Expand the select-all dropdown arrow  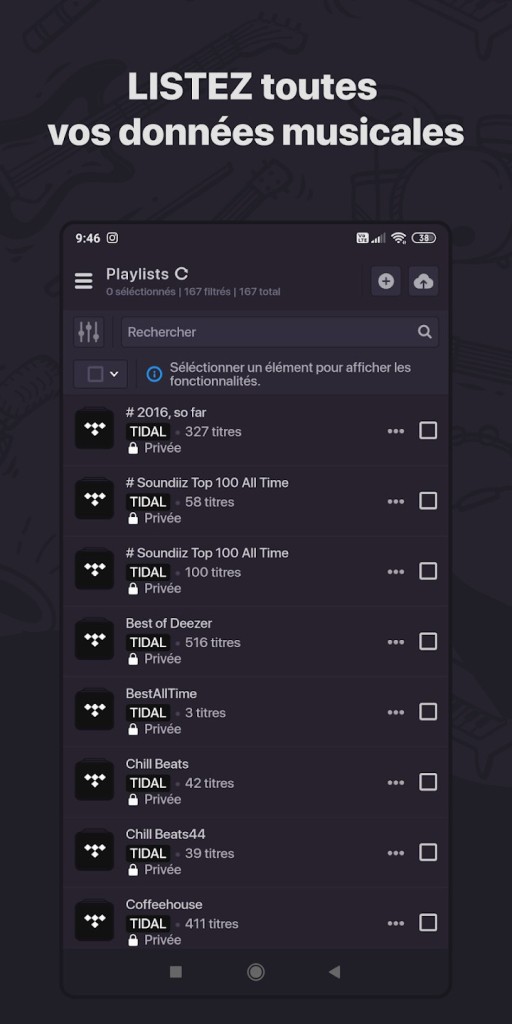click(x=114, y=374)
